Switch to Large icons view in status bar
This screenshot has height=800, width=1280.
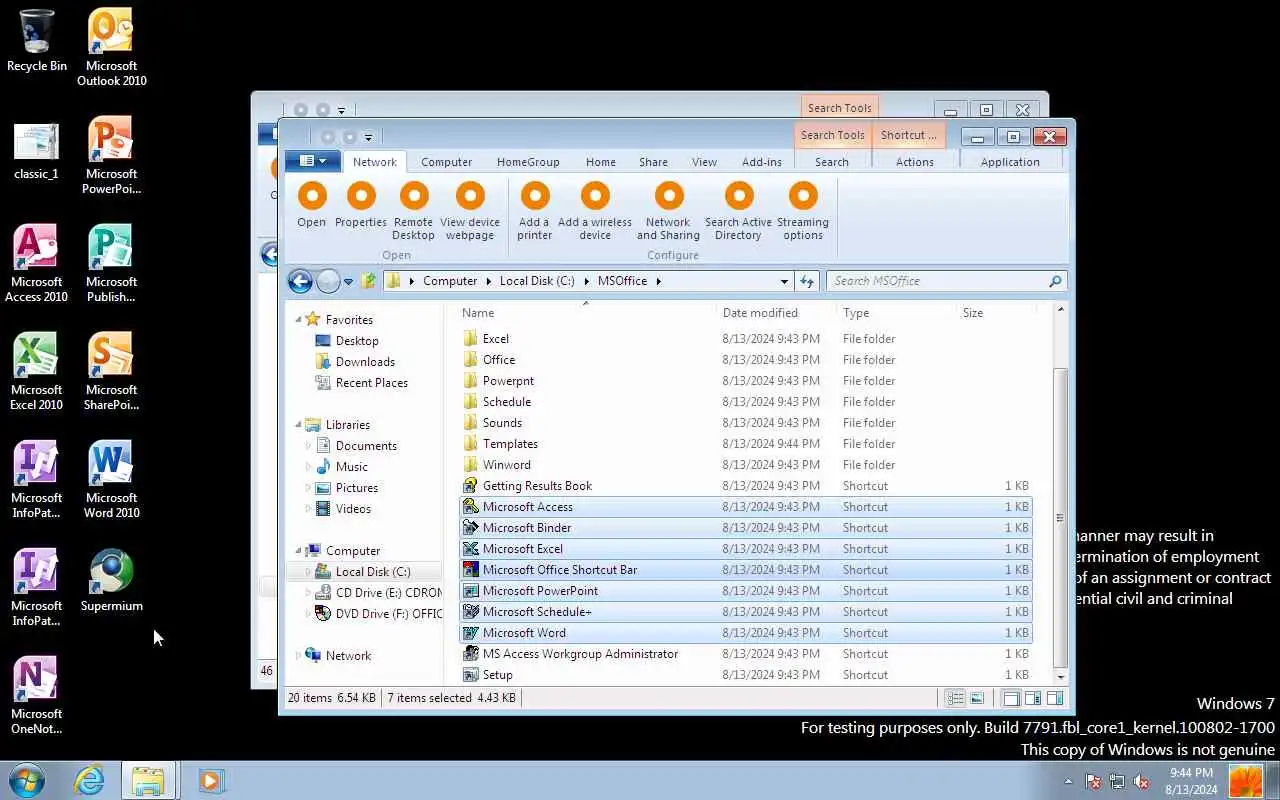click(977, 698)
